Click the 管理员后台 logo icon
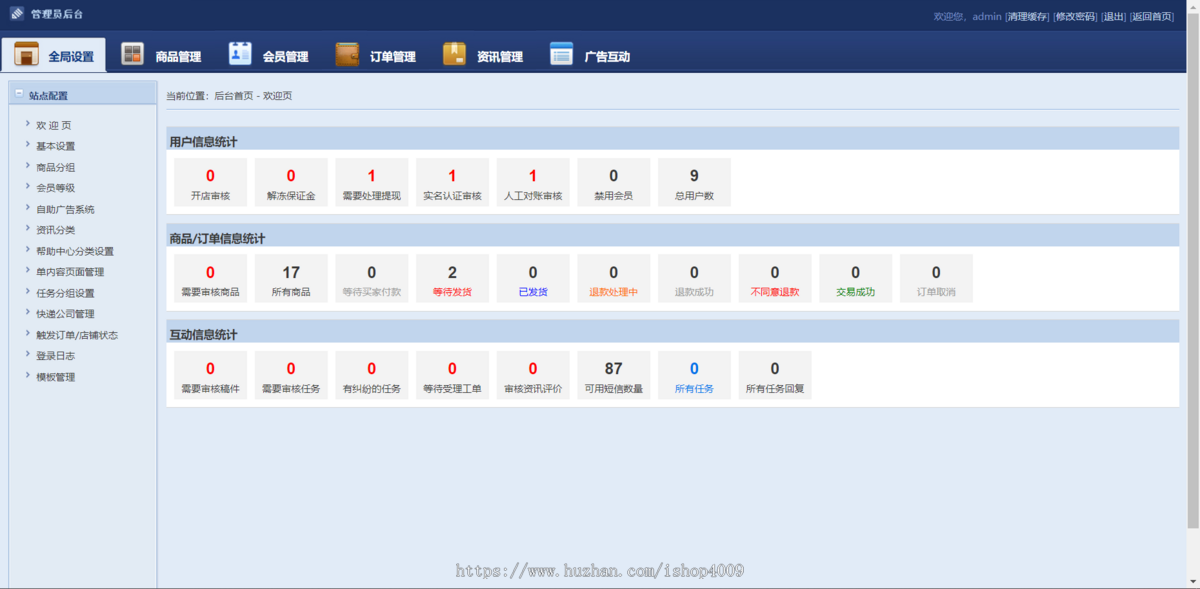Screen dimensions: 1200x589 pos(17,14)
